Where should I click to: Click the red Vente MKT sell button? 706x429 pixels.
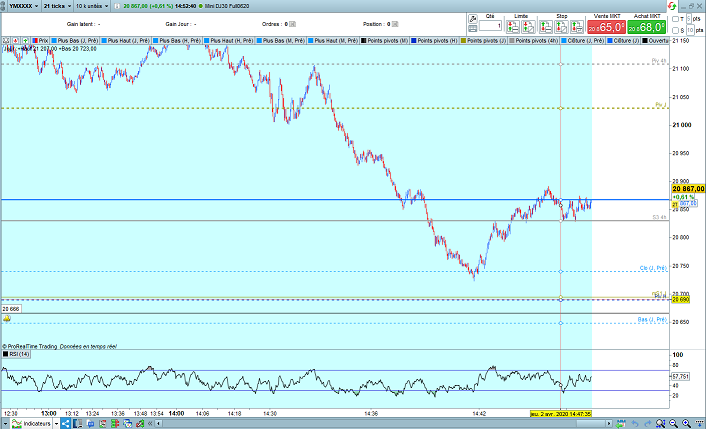click(606, 27)
